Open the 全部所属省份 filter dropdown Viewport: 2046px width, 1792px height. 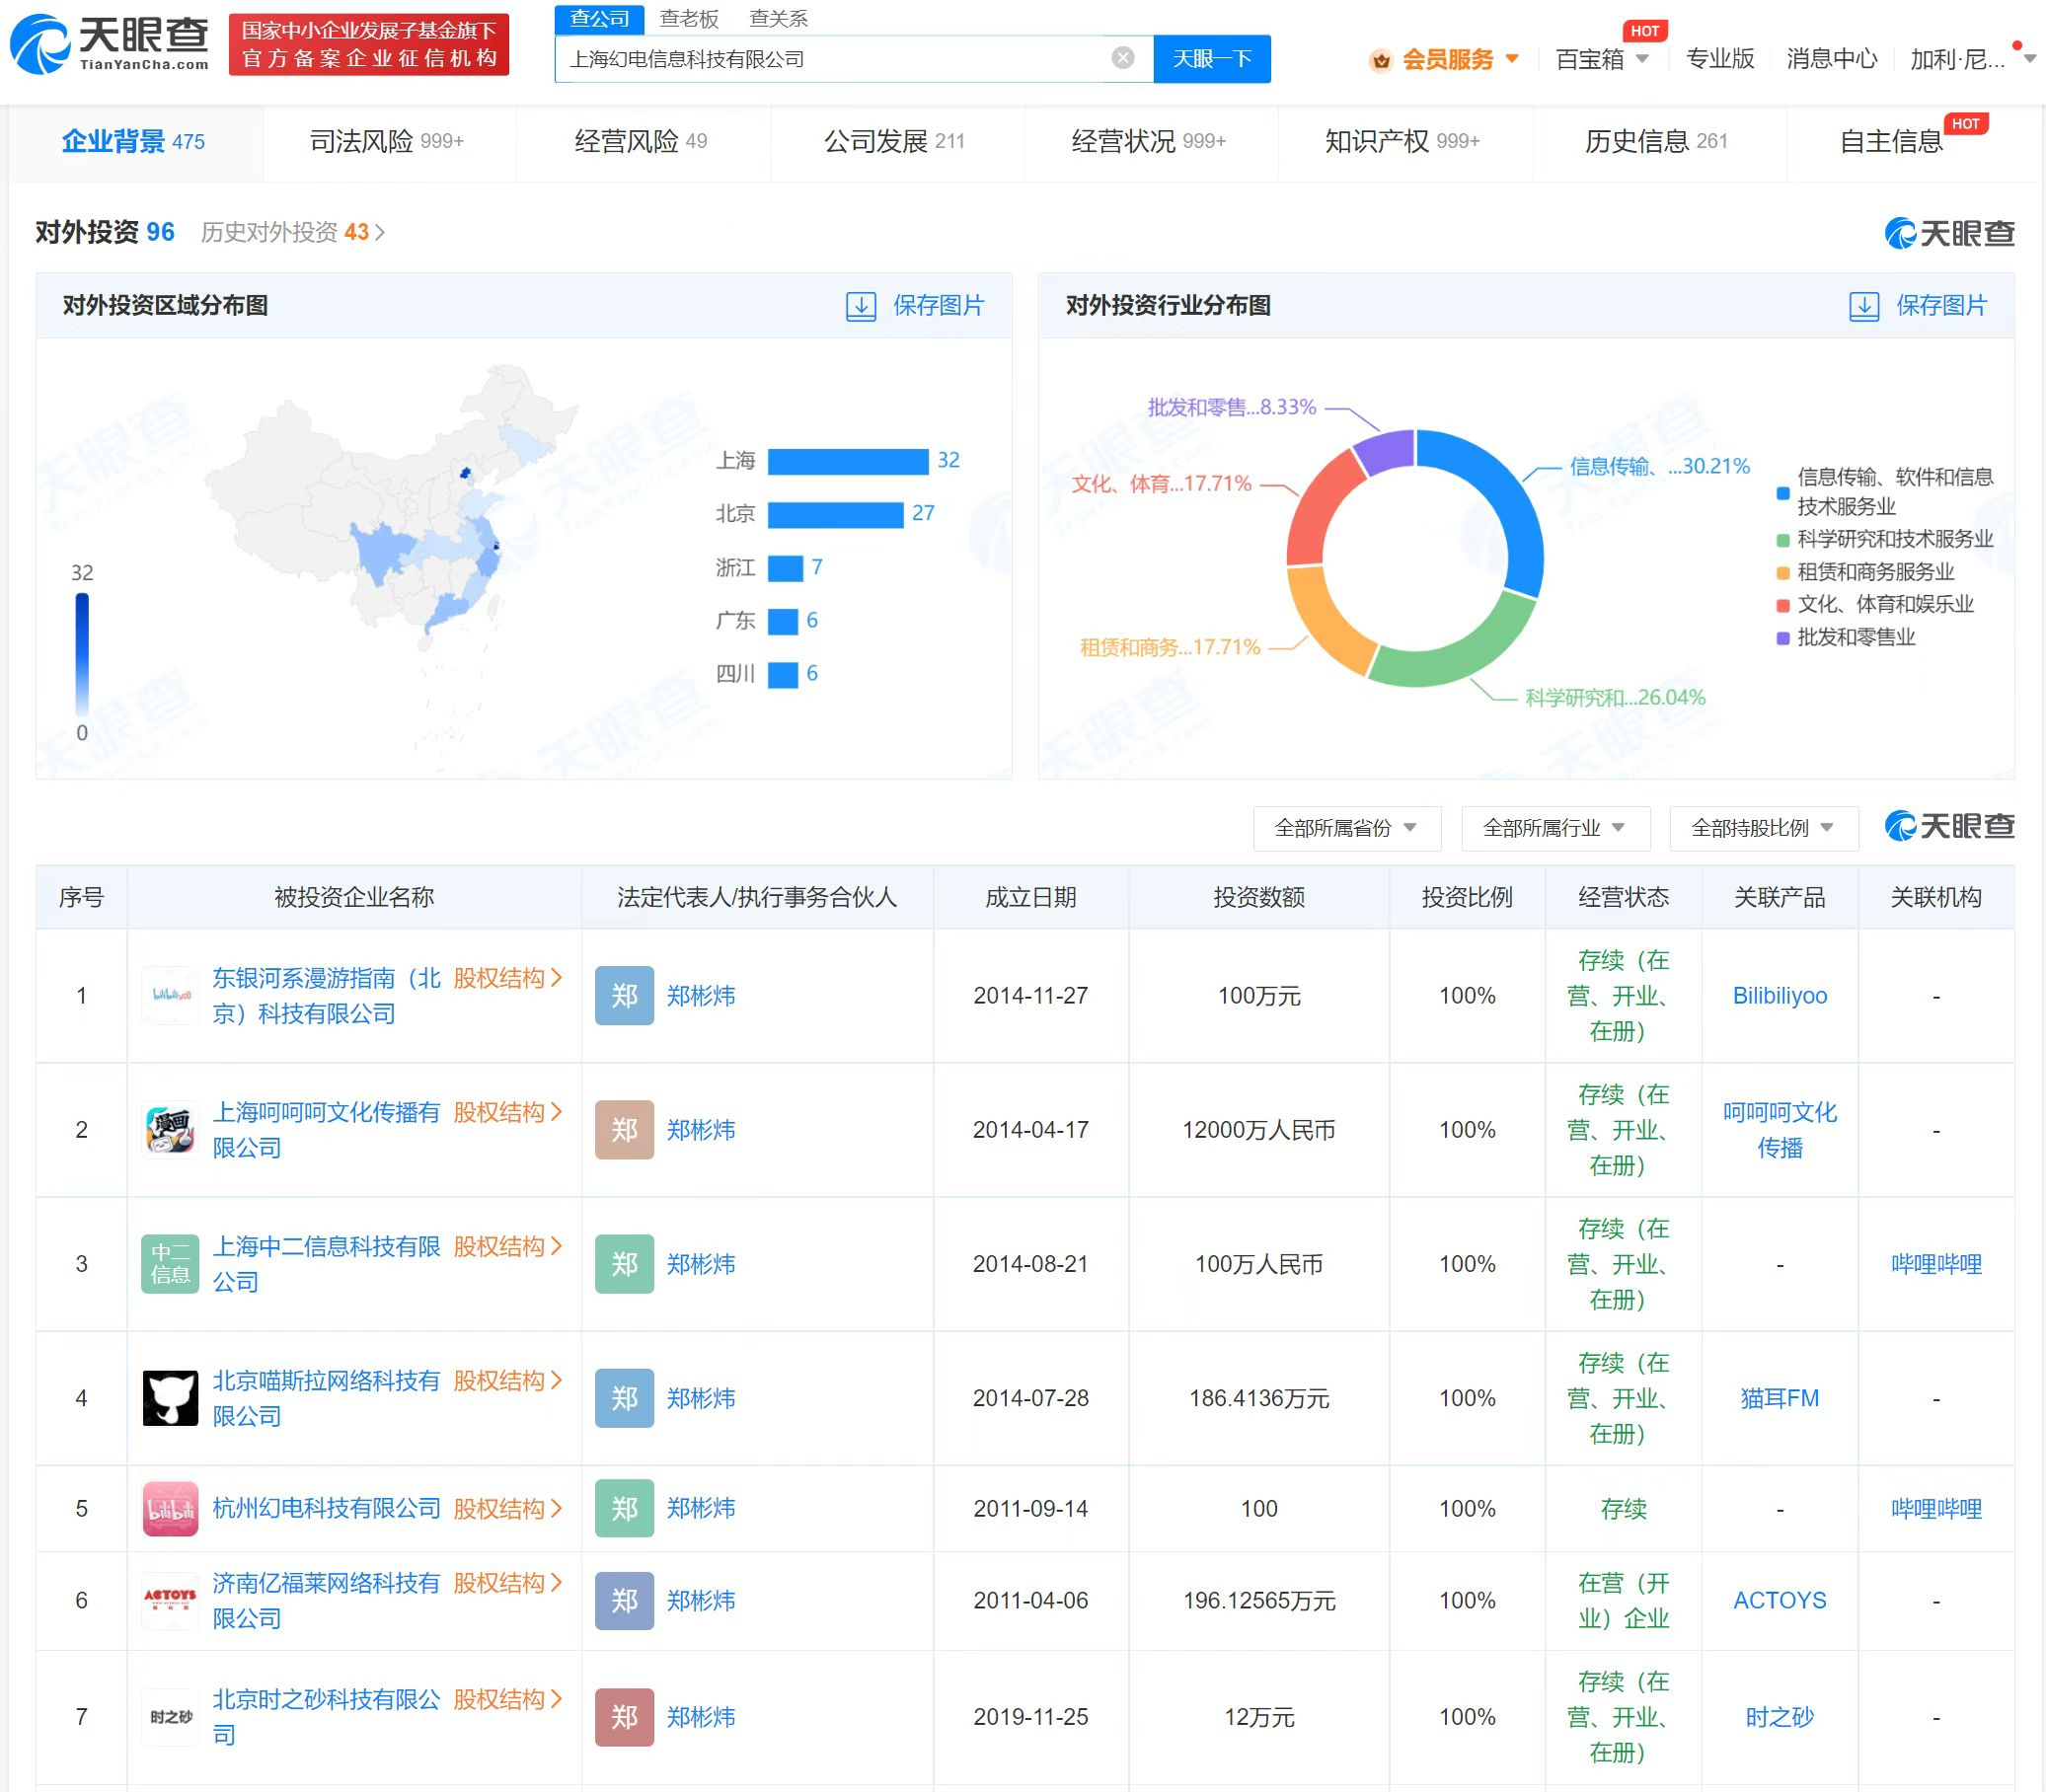click(x=1346, y=828)
